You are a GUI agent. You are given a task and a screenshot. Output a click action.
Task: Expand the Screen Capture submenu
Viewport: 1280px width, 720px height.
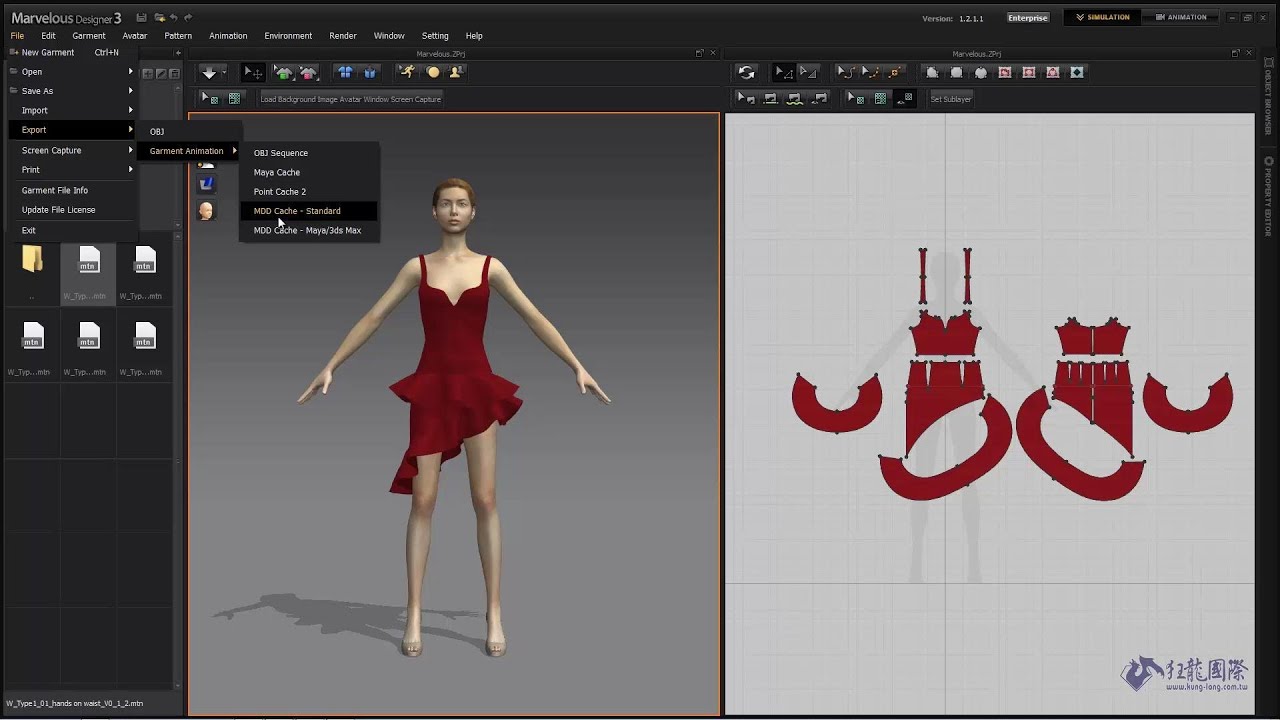71,150
